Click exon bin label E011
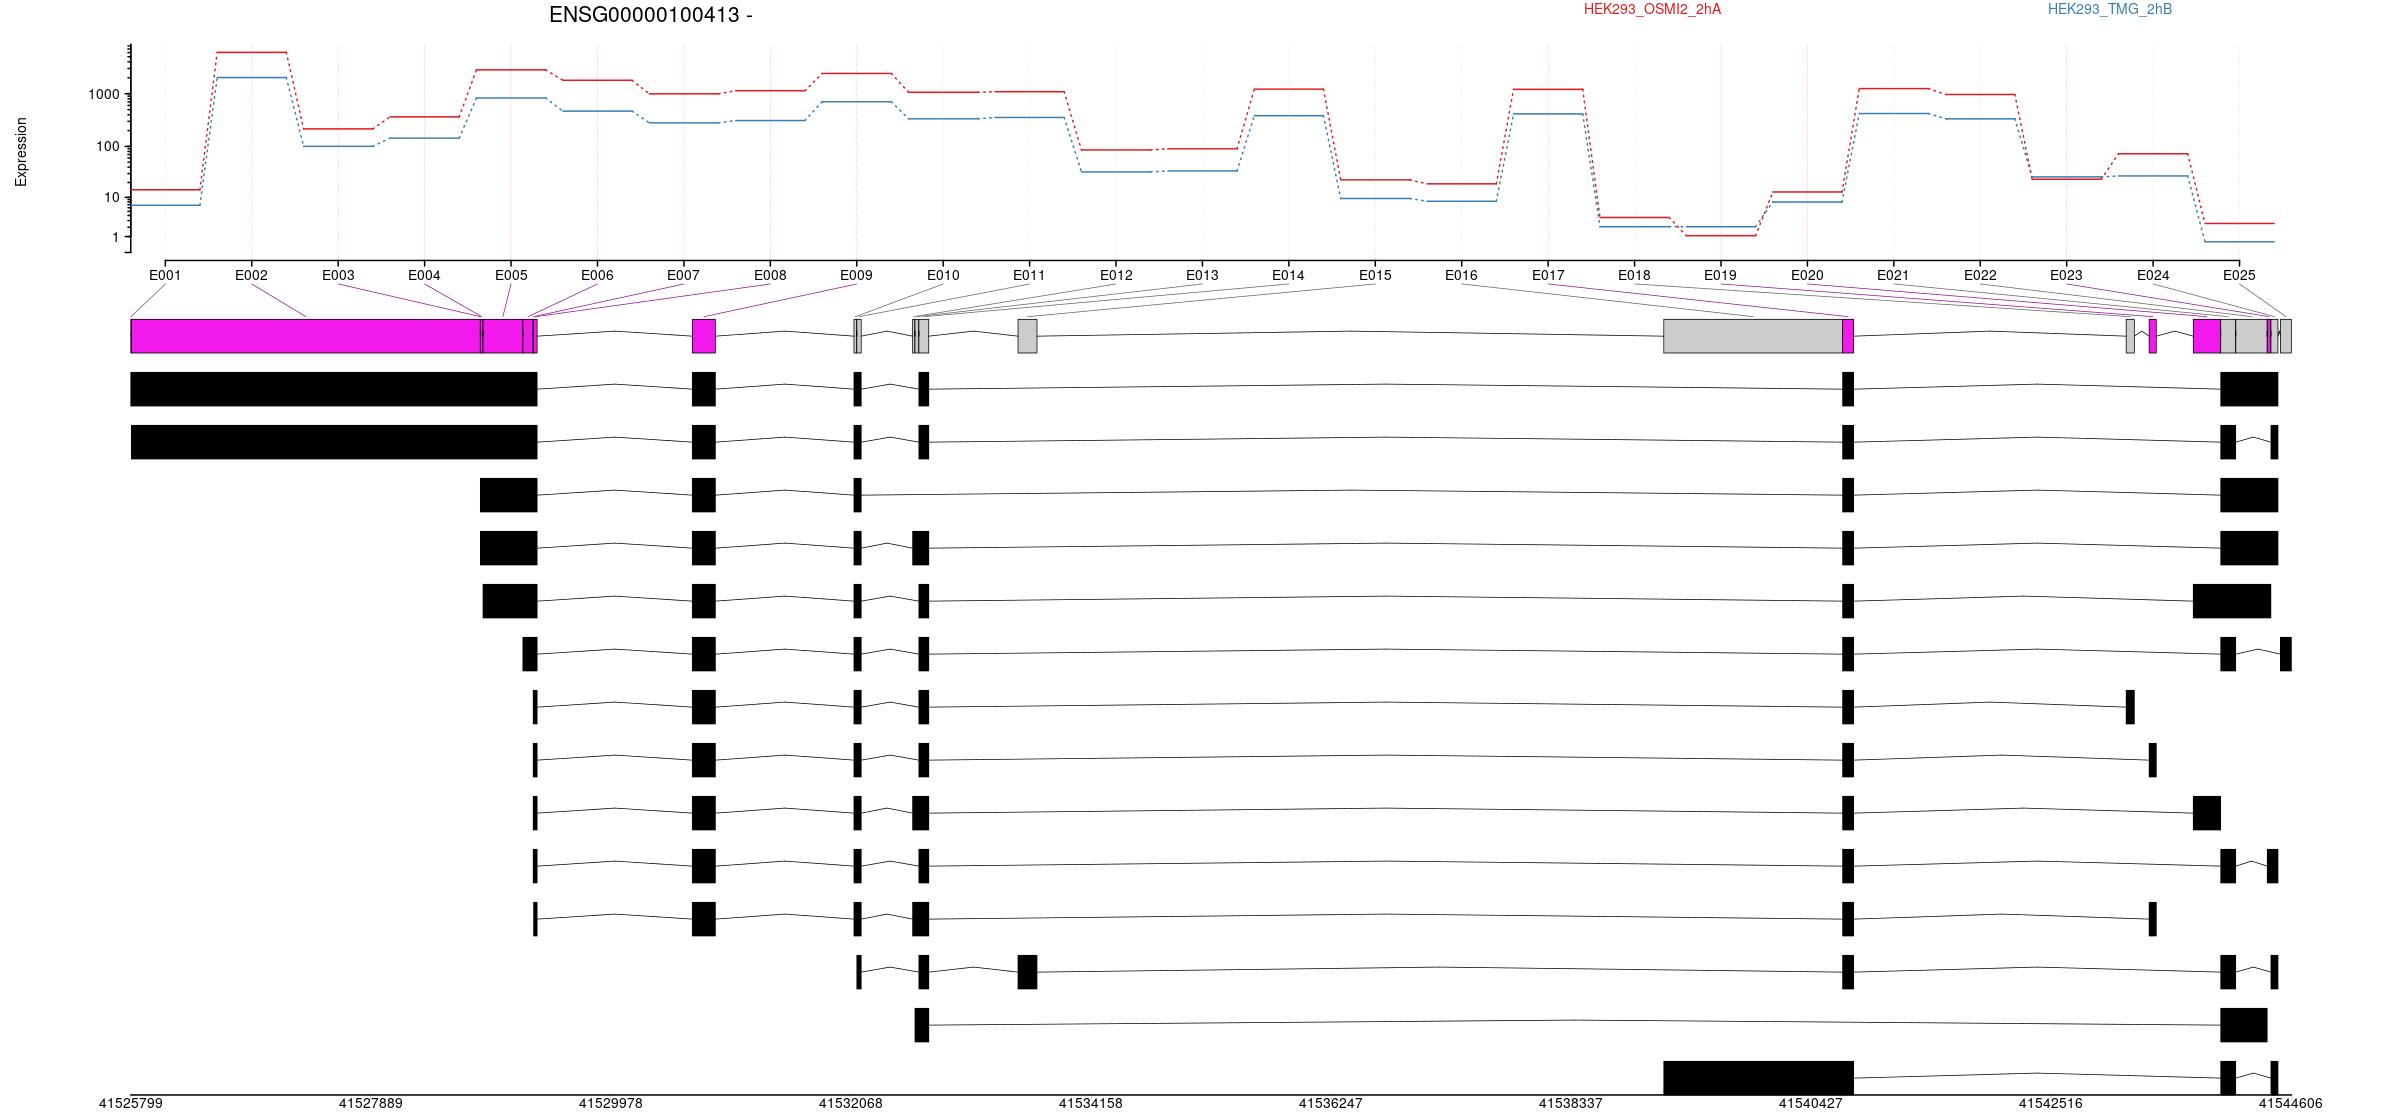Screen dimensions: 2400x1120 pos(1029,275)
